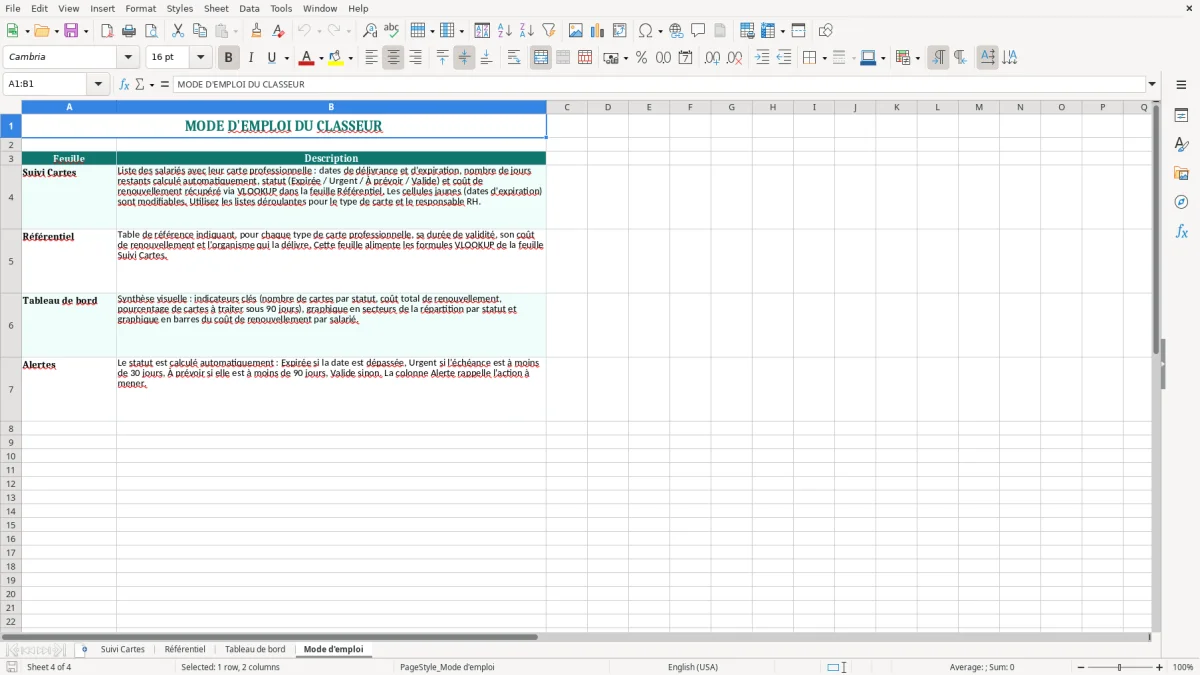Align text left
This screenshot has width=1200, height=675.
point(371,58)
